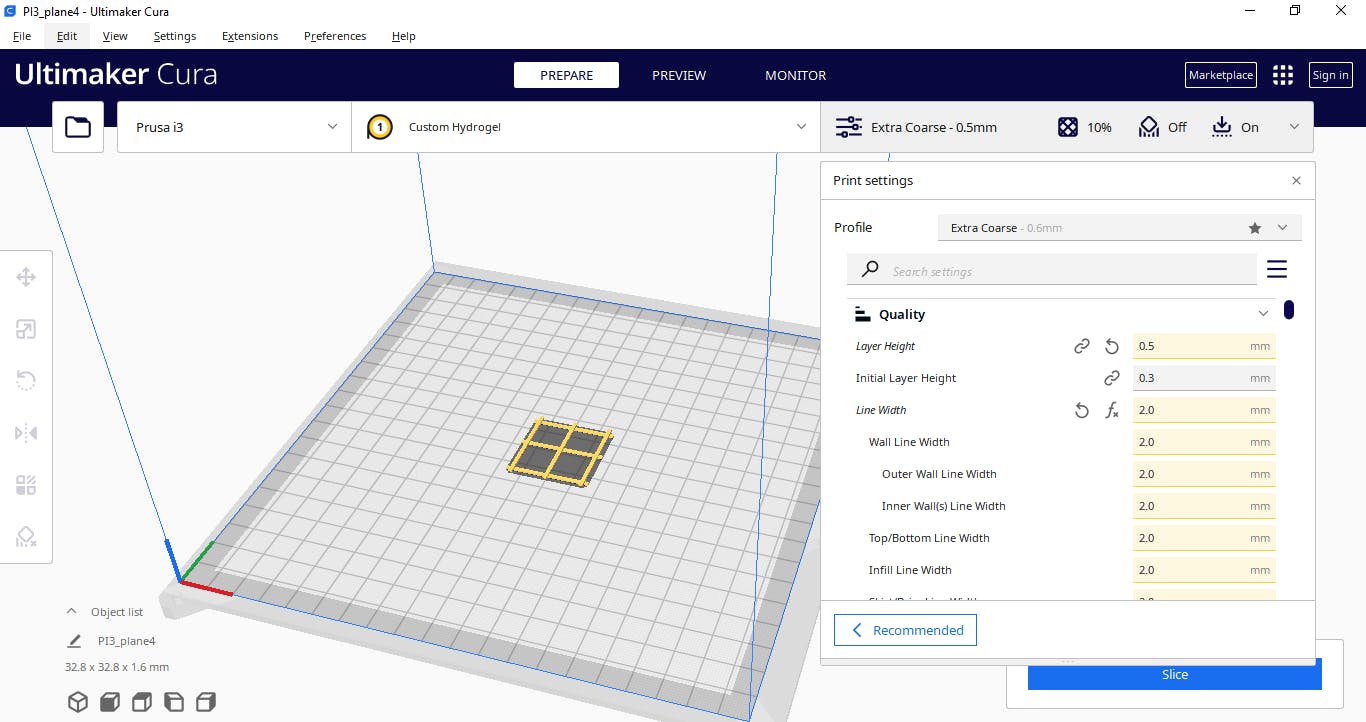Viewport: 1366px width, 722px height.
Task: Switch to the PREPARE stage
Action: pos(566,75)
